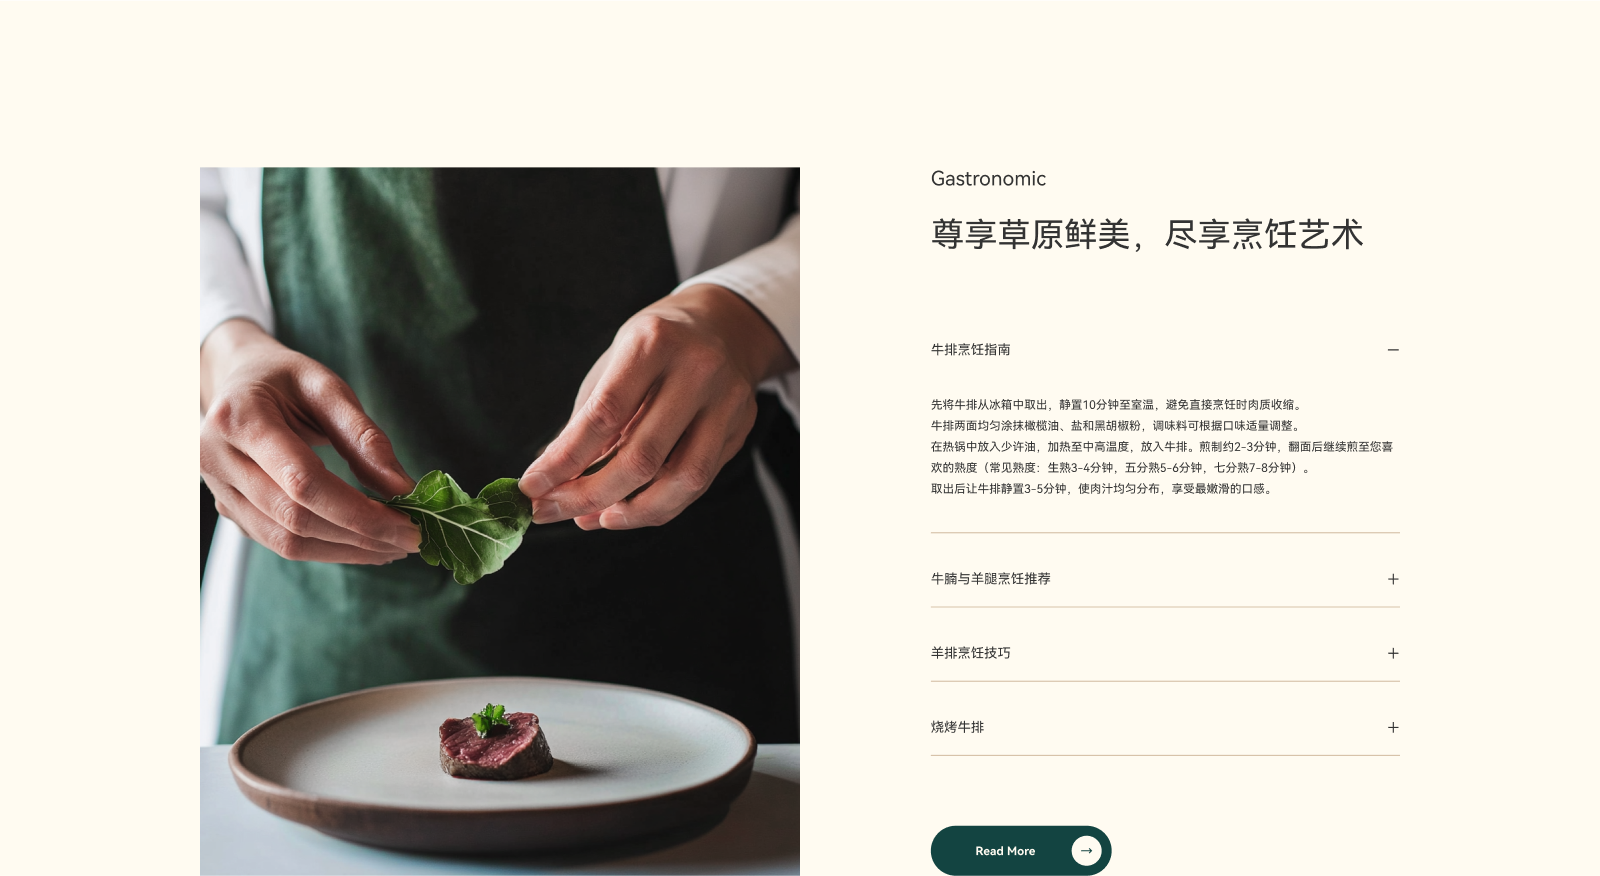The height and width of the screenshot is (876, 1600).
Task: Expand the 羊排烹饪技巧 section title
Action: pyautogui.click(x=970, y=653)
